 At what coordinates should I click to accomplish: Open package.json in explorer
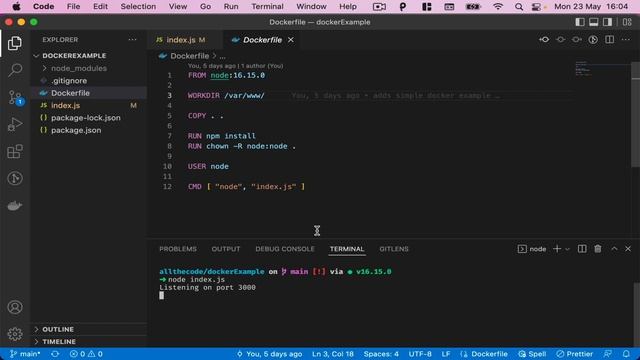pyautogui.click(x=76, y=130)
